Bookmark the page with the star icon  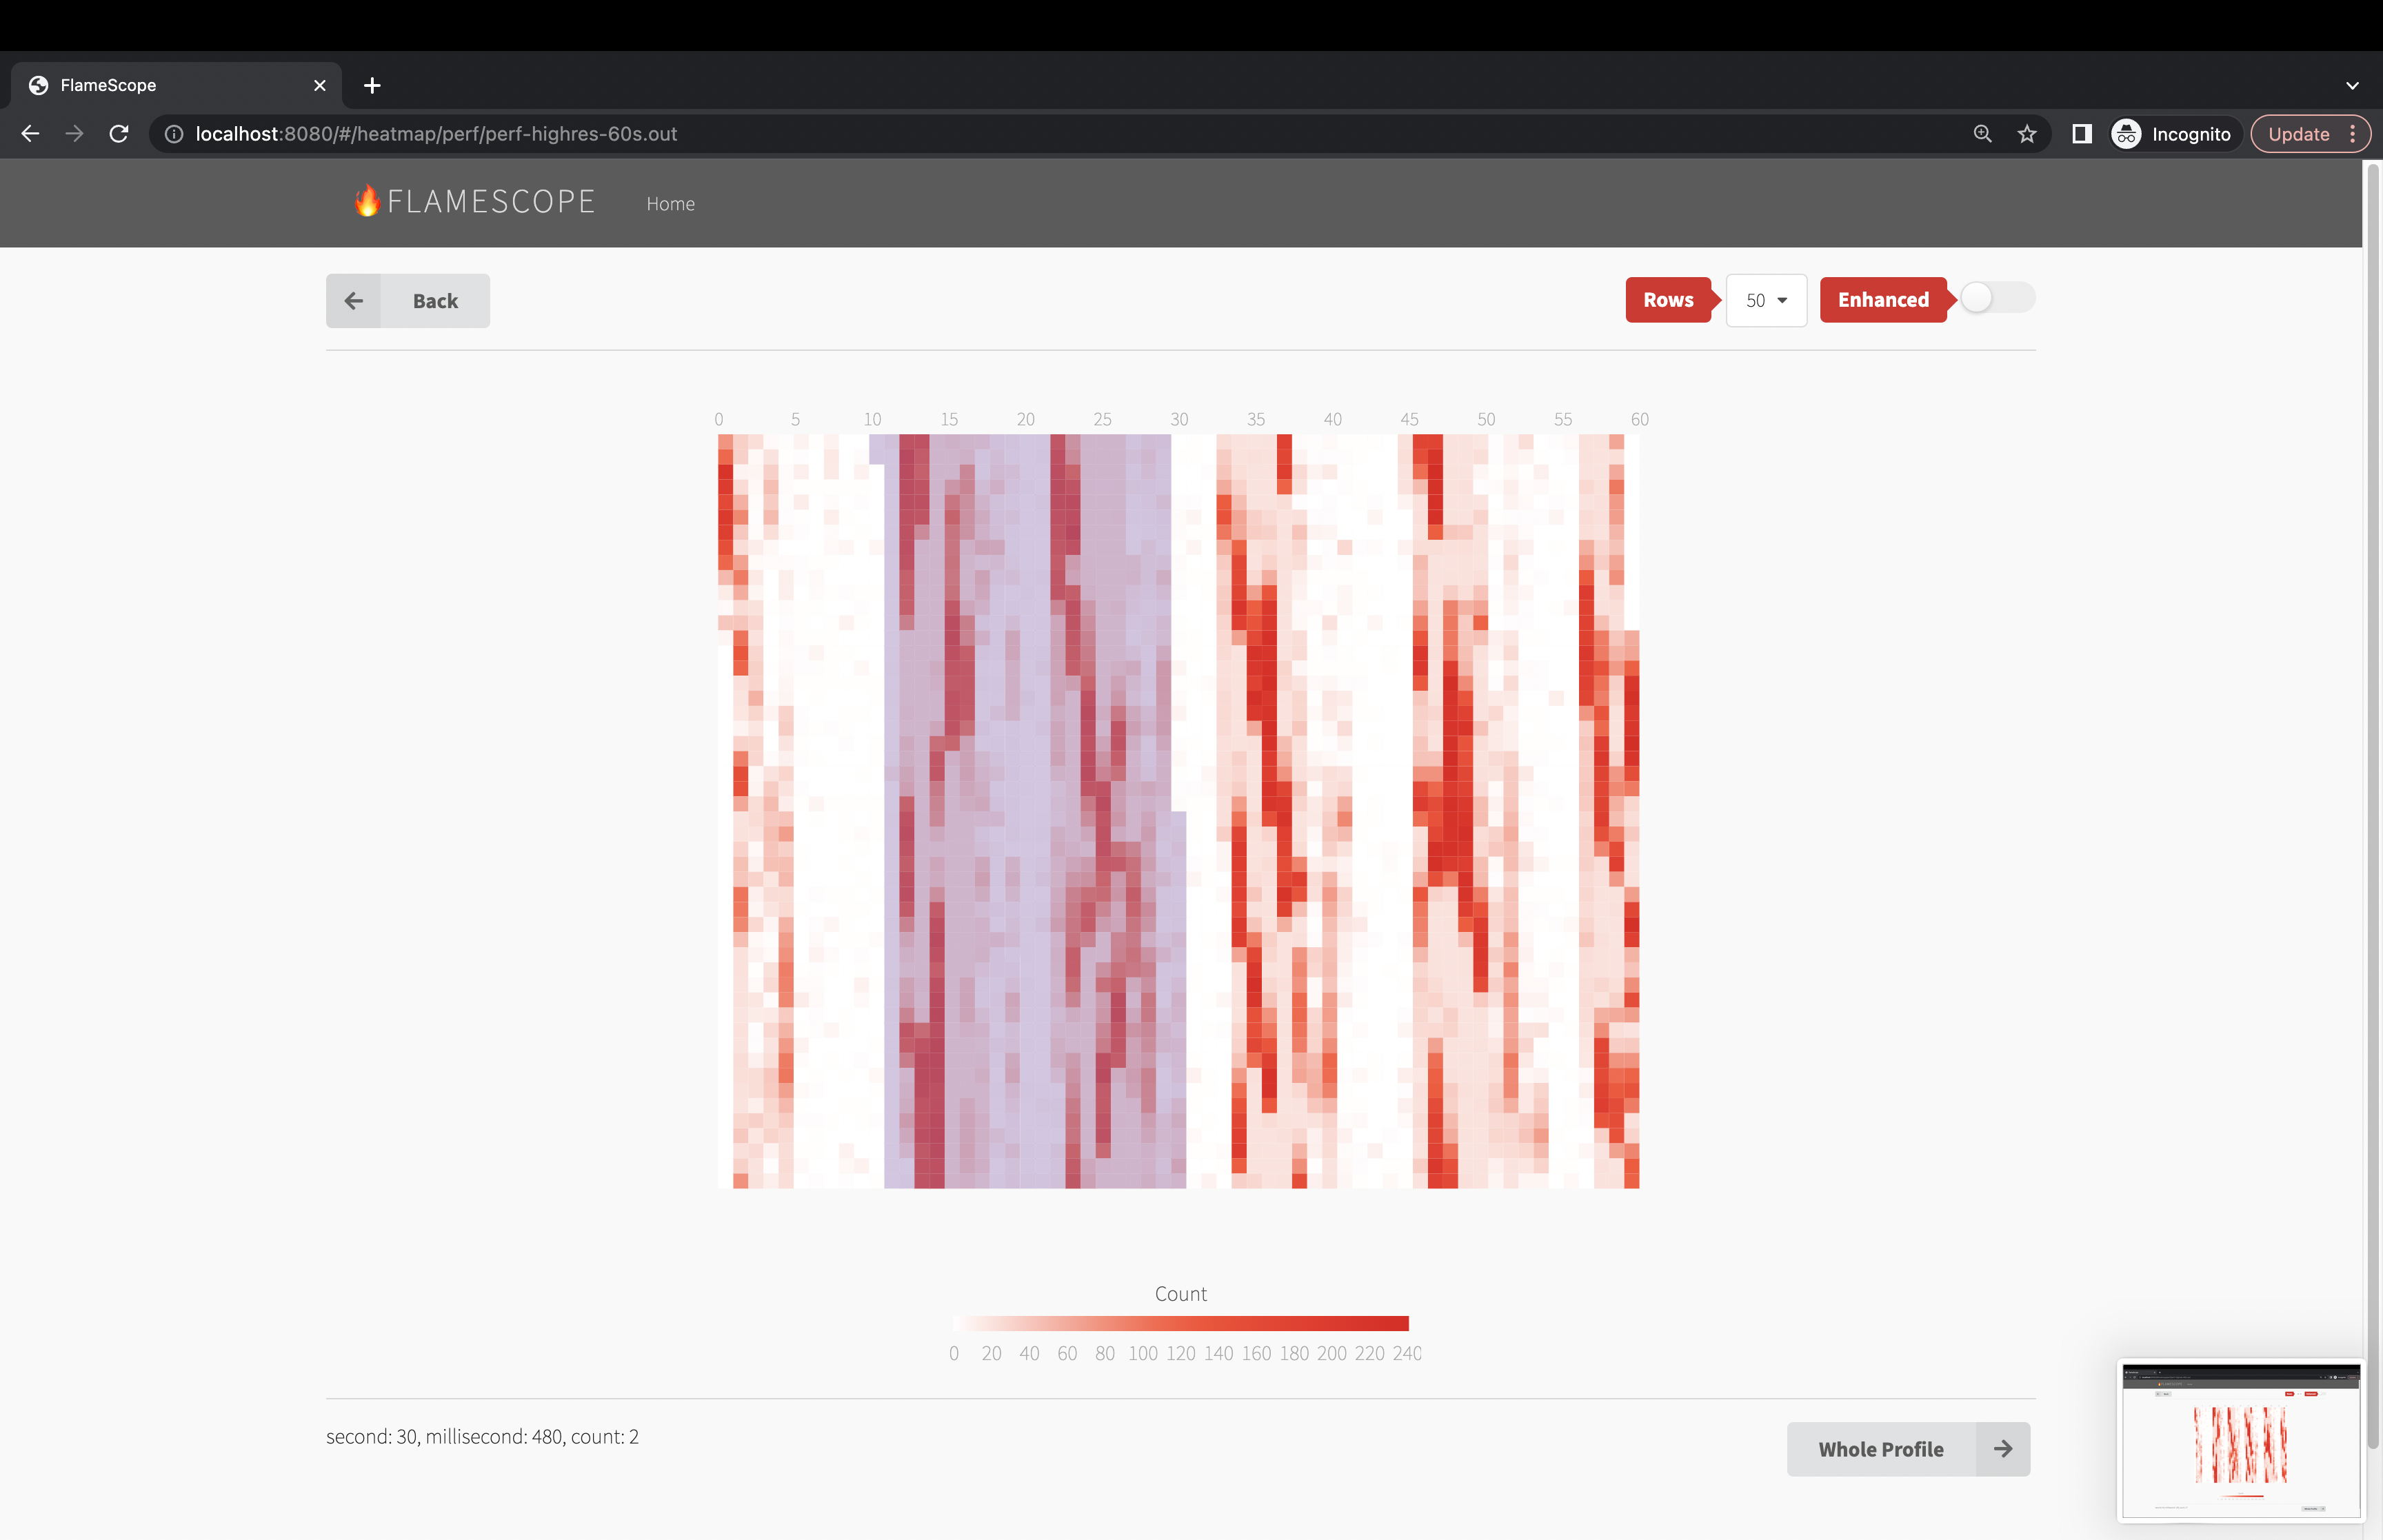2027,134
